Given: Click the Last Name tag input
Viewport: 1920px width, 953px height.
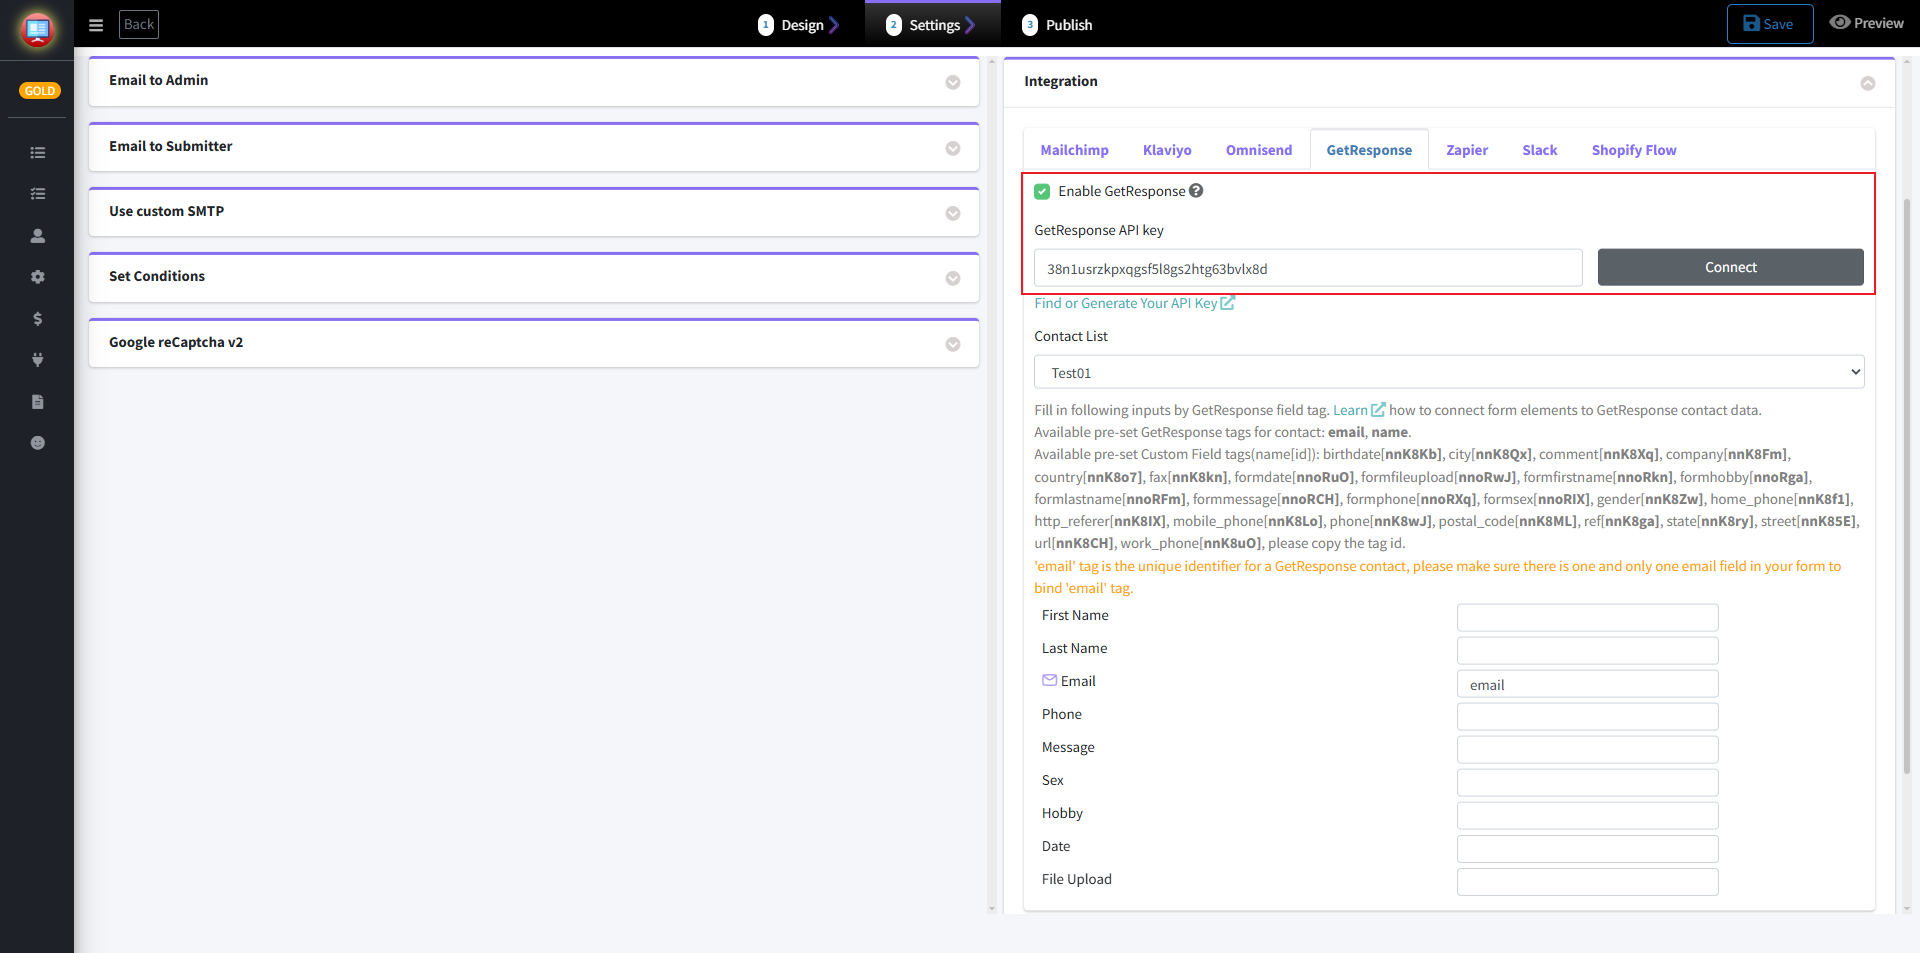Looking at the screenshot, I should (1587, 650).
